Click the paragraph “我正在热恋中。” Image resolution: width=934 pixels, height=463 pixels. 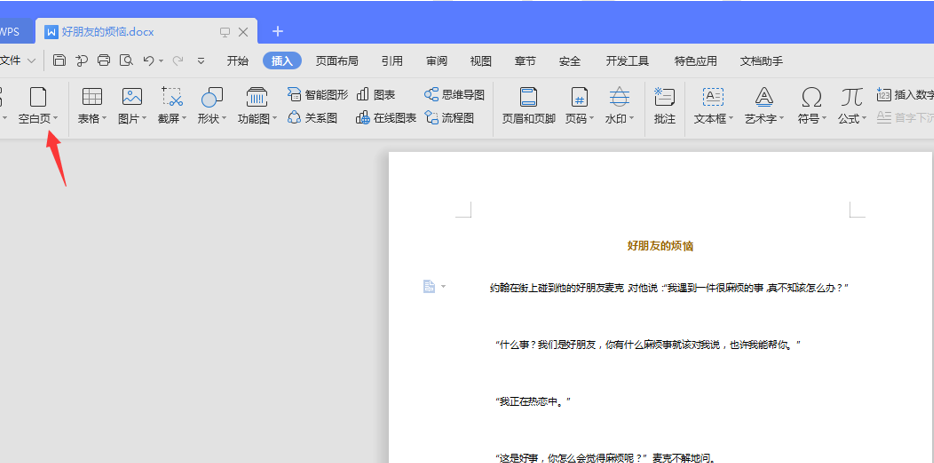point(533,401)
